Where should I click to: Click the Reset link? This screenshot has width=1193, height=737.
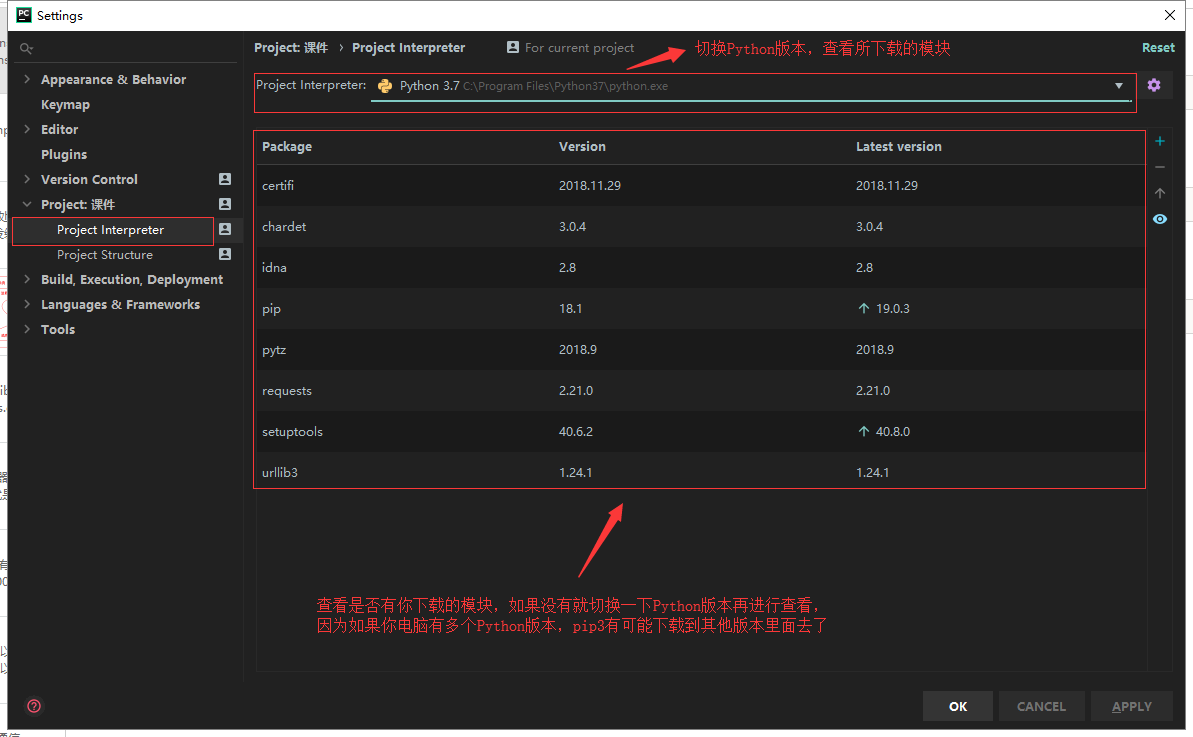coord(1158,47)
